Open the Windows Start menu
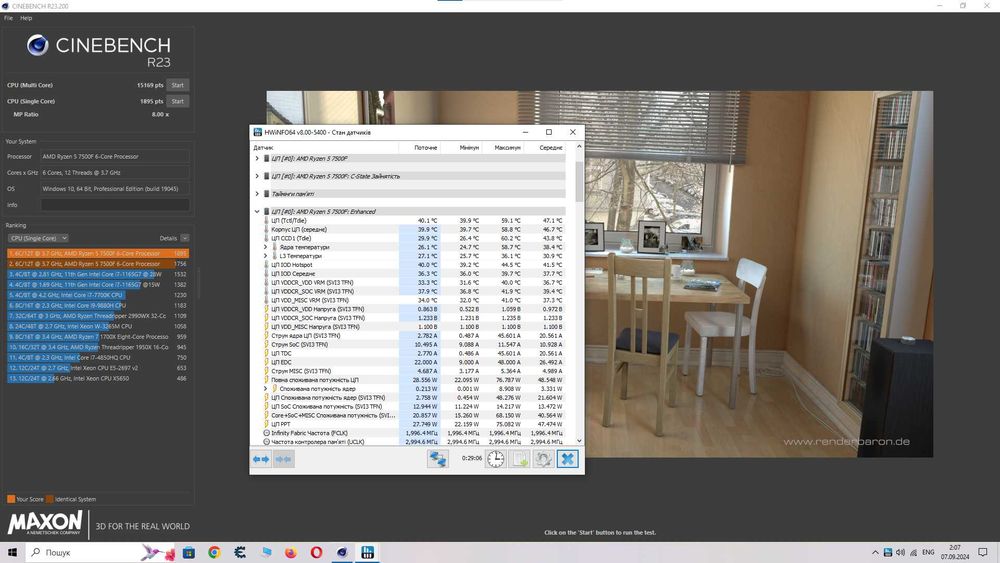This screenshot has width=1000, height=563. [12, 552]
